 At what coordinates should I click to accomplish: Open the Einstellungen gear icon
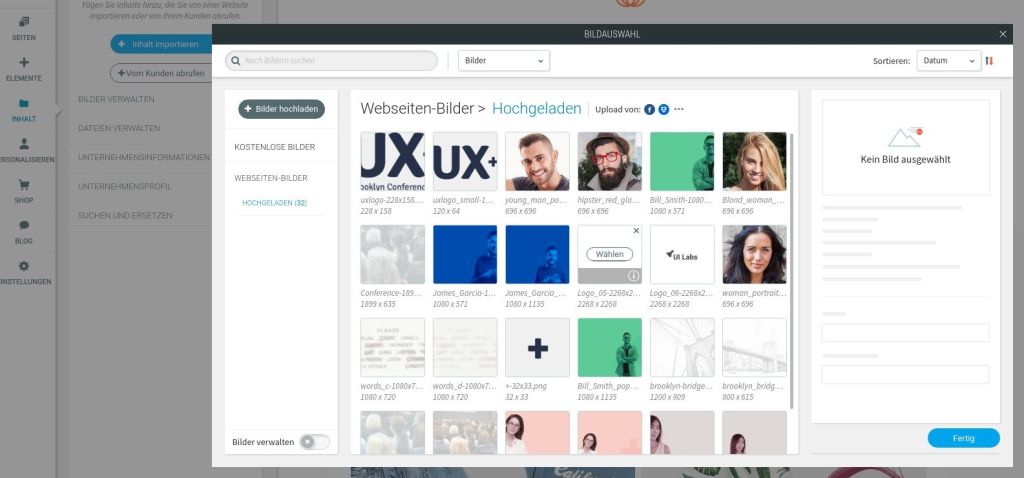point(24,266)
